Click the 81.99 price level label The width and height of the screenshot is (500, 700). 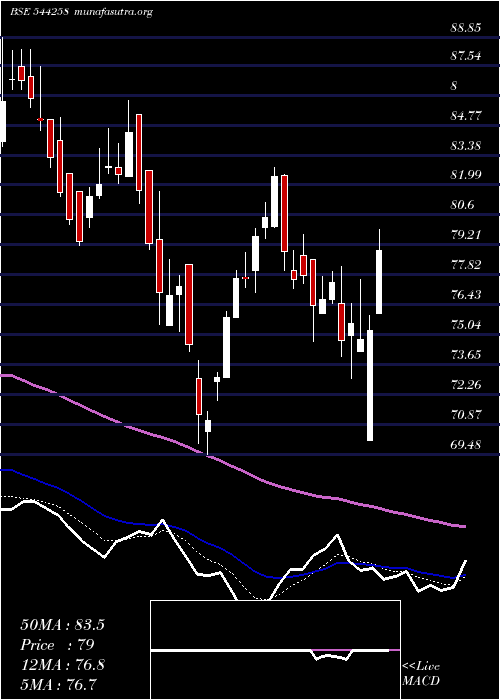(x=466, y=175)
